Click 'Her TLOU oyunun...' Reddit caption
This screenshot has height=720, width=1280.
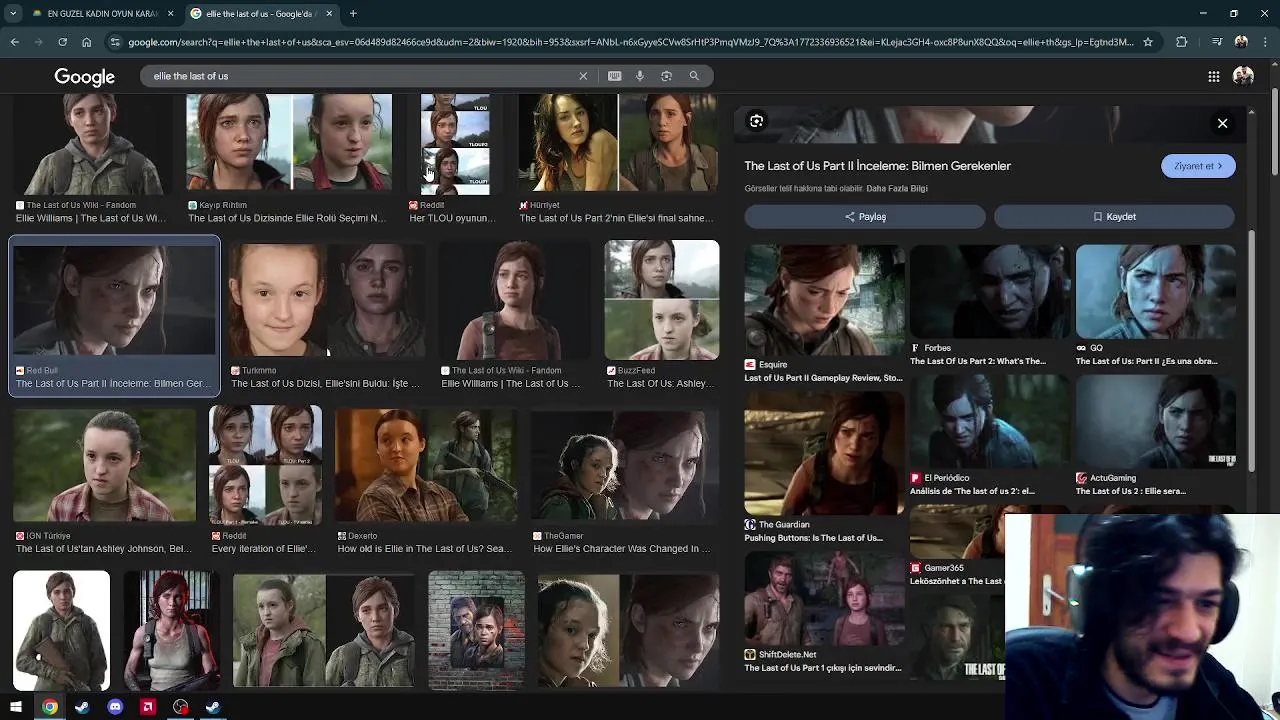point(451,218)
